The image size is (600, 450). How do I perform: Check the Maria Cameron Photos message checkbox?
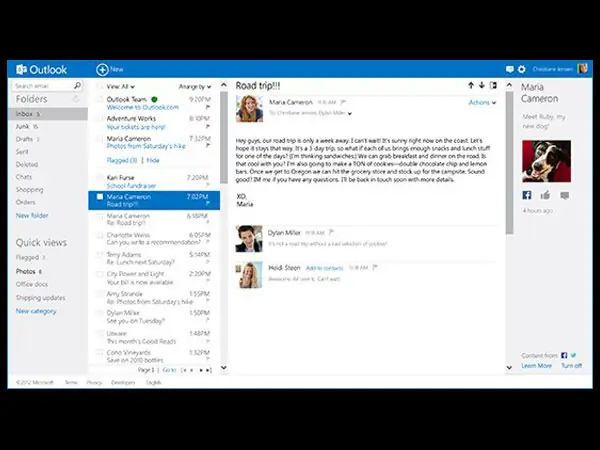coord(99,139)
